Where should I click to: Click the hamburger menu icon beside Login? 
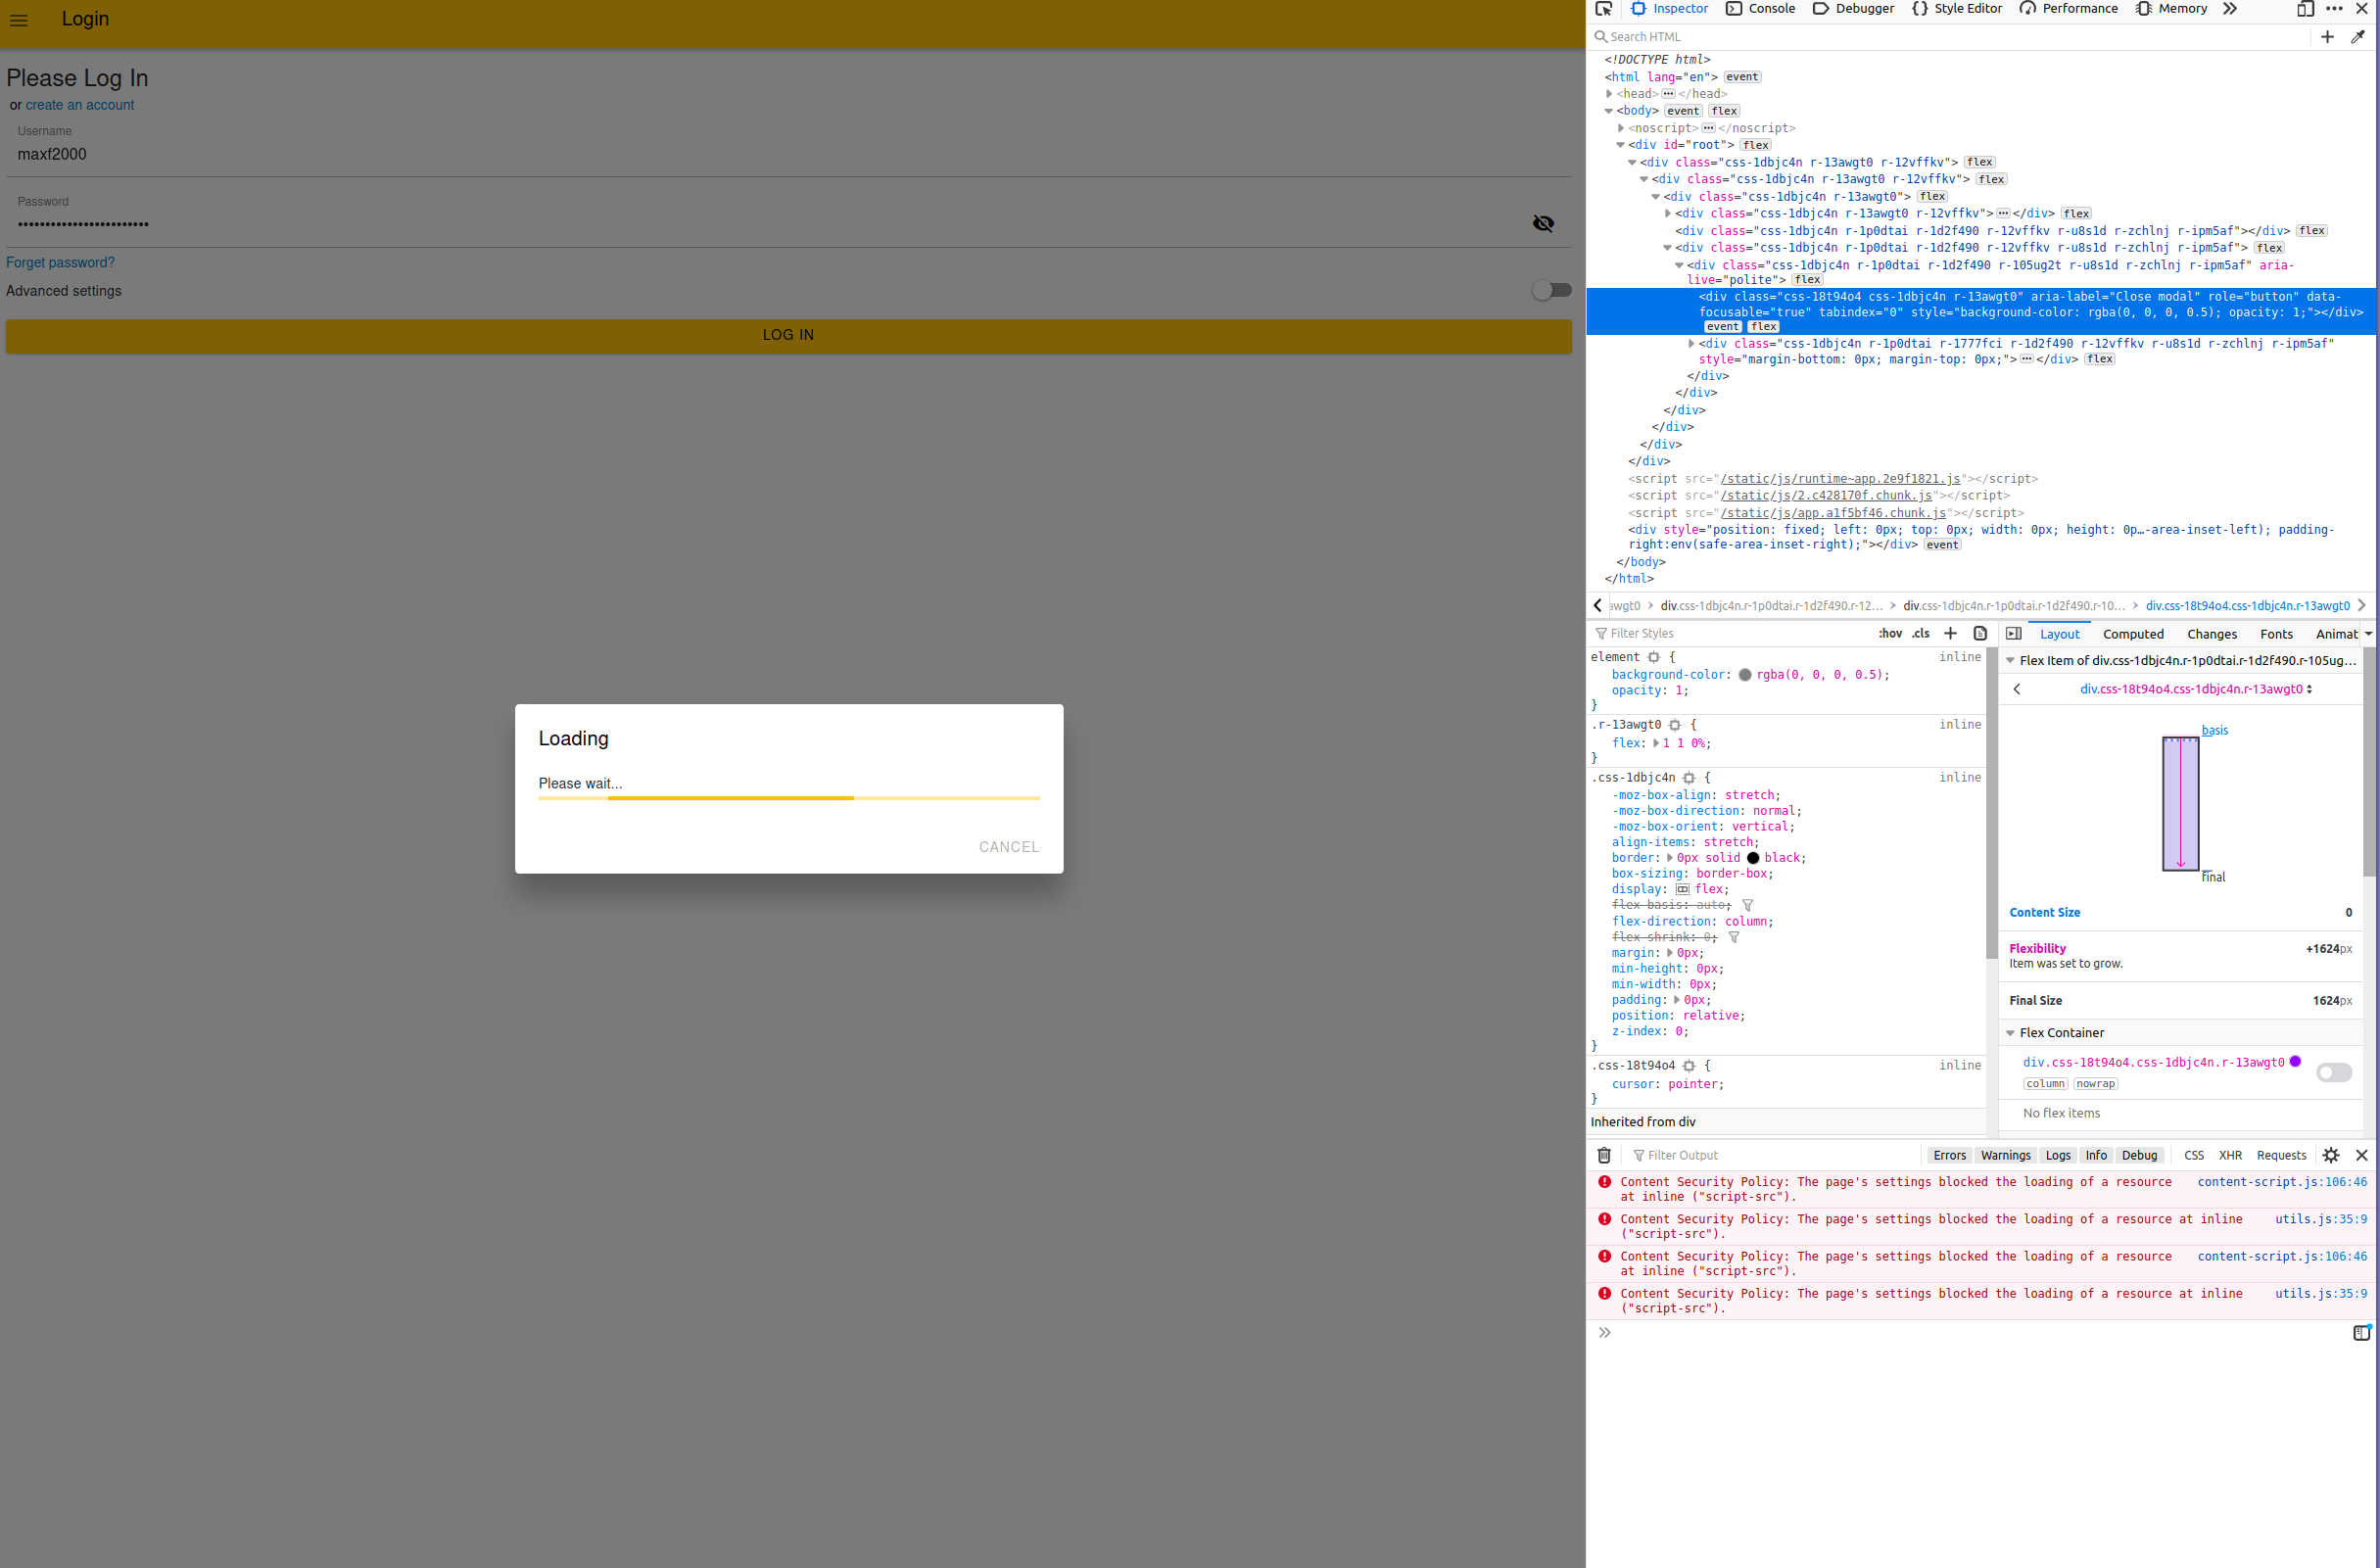click(19, 20)
